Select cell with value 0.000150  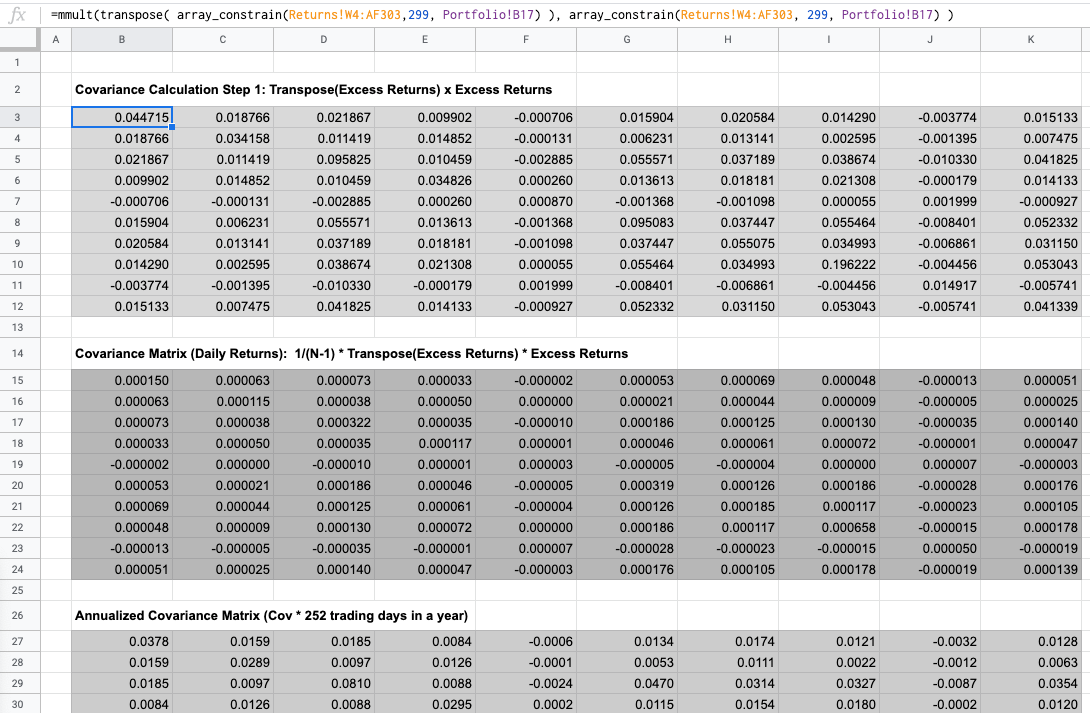[x=122, y=380]
